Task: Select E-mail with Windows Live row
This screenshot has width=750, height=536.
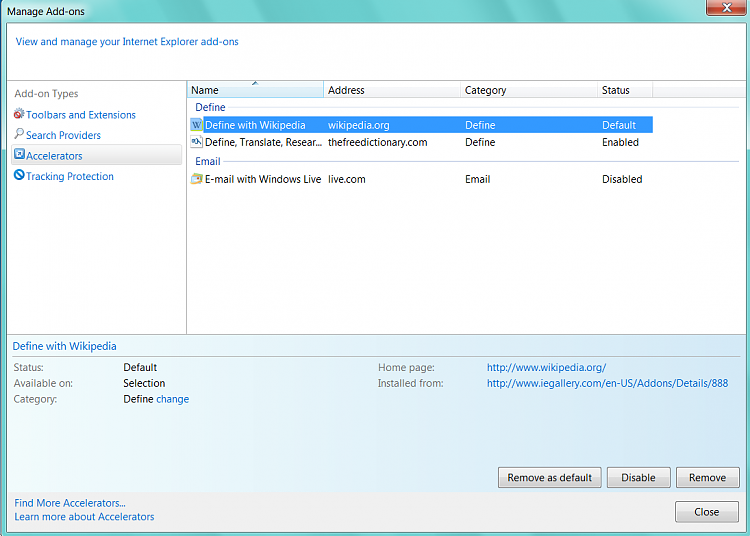Action: click(x=421, y=179)
